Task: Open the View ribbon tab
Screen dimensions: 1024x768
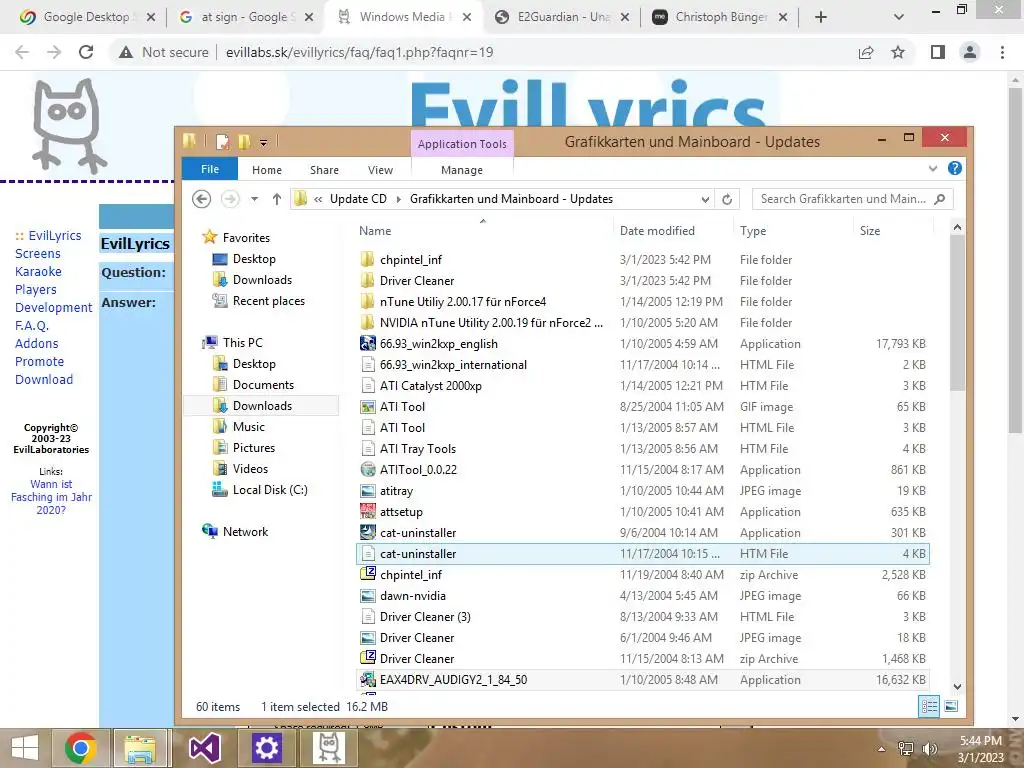Action: [x=380, y=170]
